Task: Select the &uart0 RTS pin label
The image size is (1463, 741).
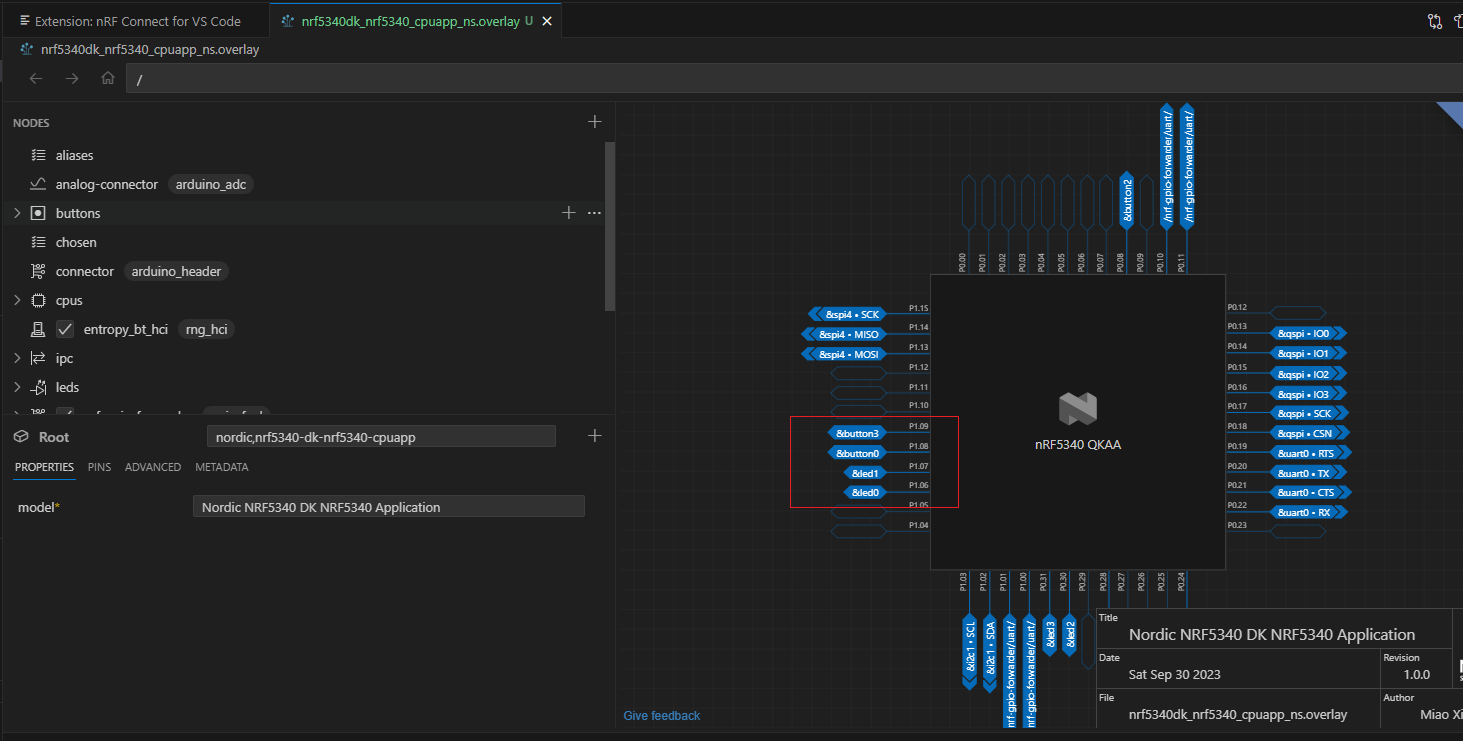Action: tap(1310, 453)
